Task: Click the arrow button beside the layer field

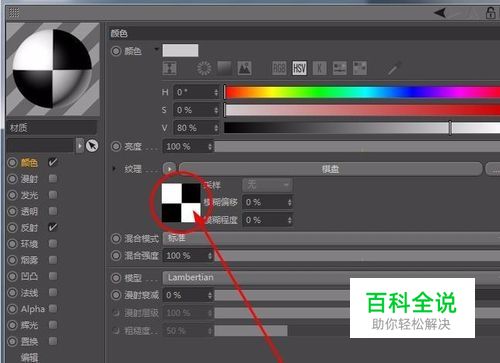Action: (x=79, y=146)
